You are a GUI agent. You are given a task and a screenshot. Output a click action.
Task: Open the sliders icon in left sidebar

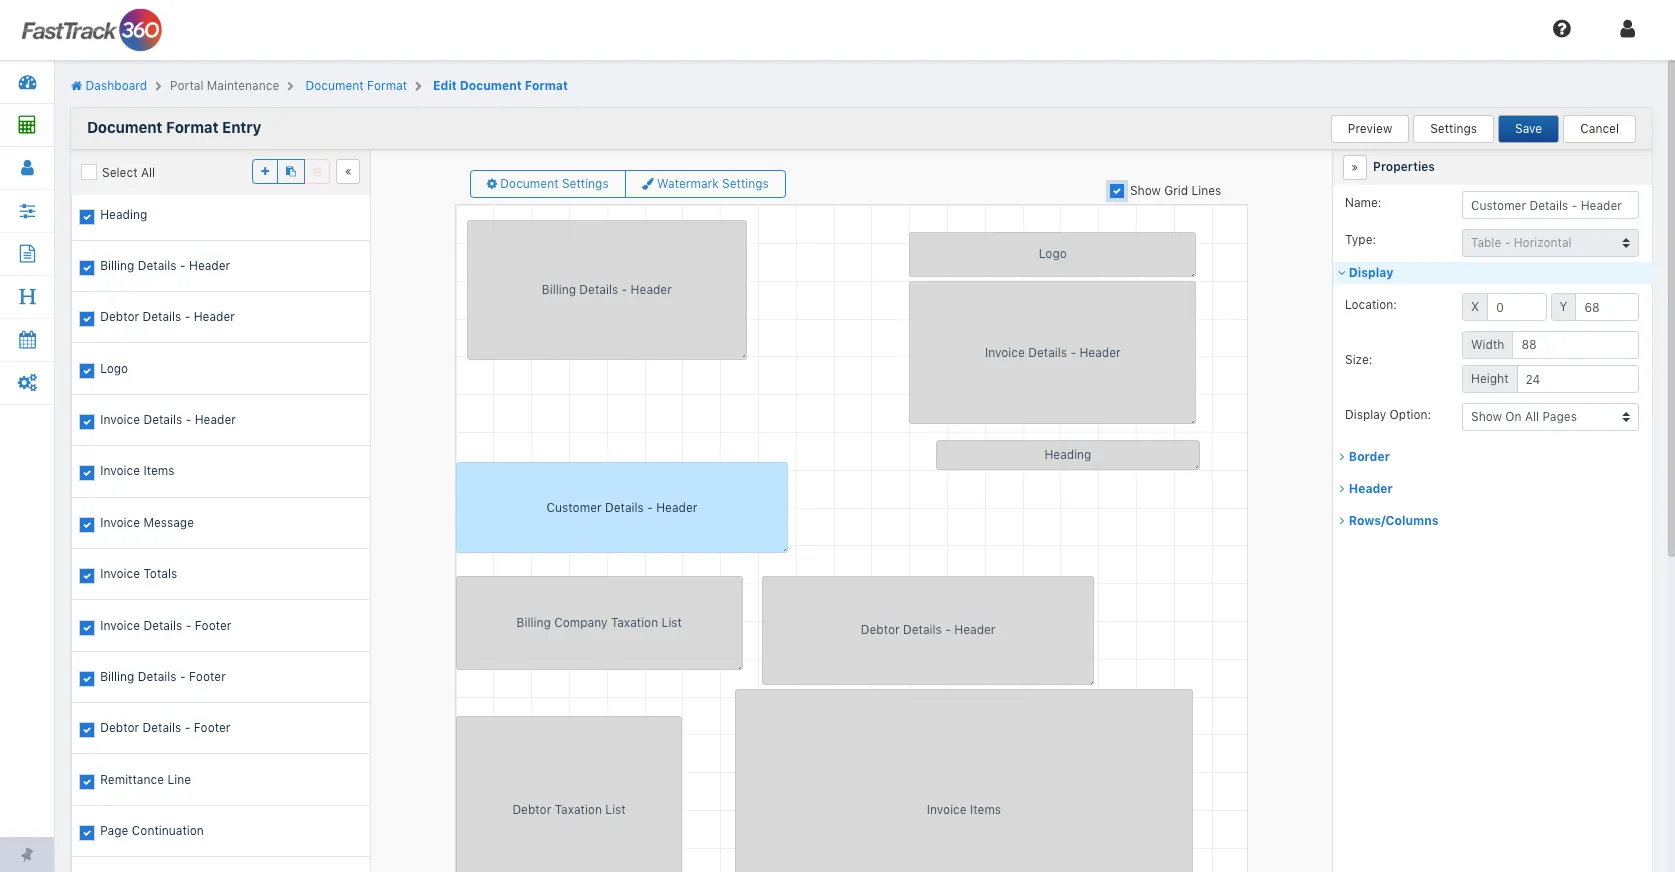point(27,211)
